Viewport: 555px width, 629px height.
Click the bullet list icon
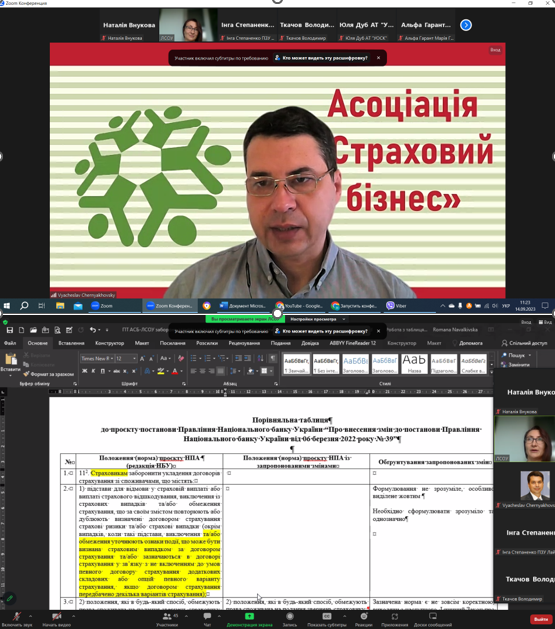[x=194, y=358]
